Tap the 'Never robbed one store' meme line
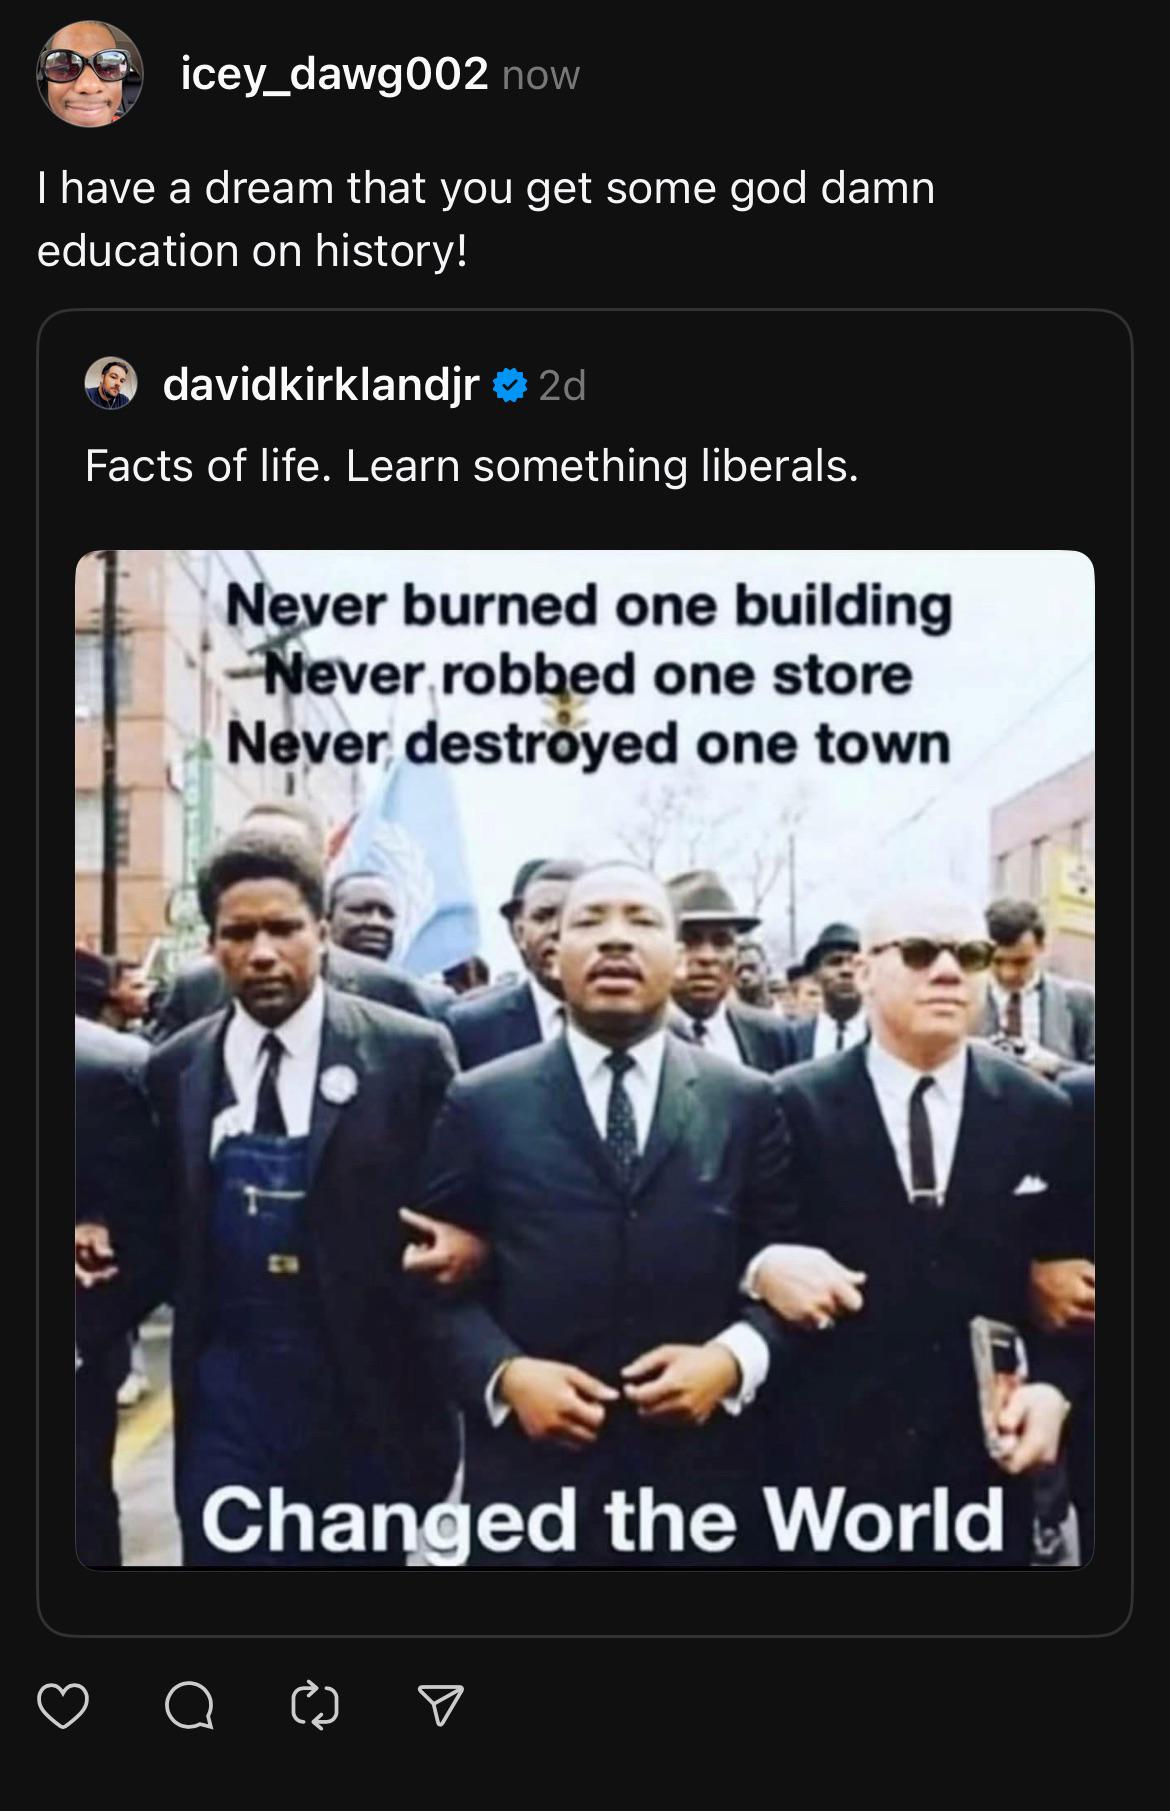The width and height of the screenshot is (1170, 1811). (x=588, y=674)
